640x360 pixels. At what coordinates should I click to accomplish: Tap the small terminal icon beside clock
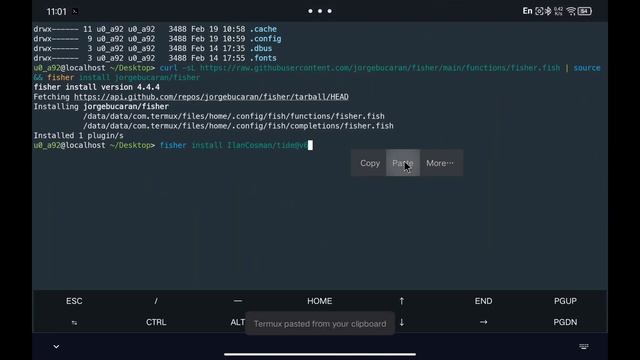pos(75,12)
